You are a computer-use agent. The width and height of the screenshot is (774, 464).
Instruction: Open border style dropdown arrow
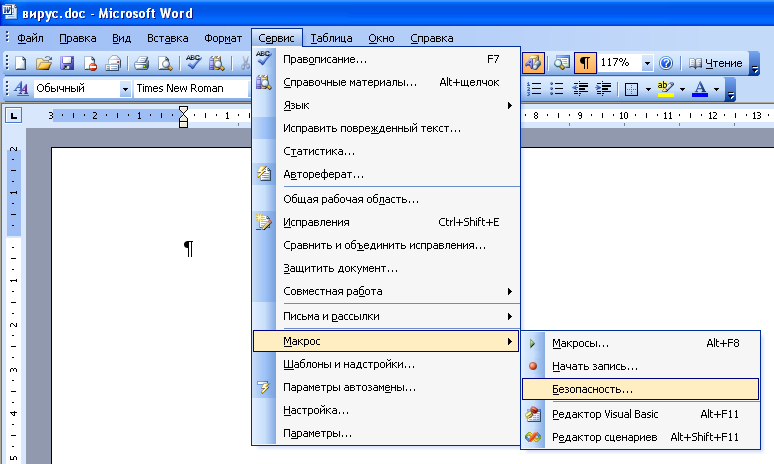click(648, 89)
